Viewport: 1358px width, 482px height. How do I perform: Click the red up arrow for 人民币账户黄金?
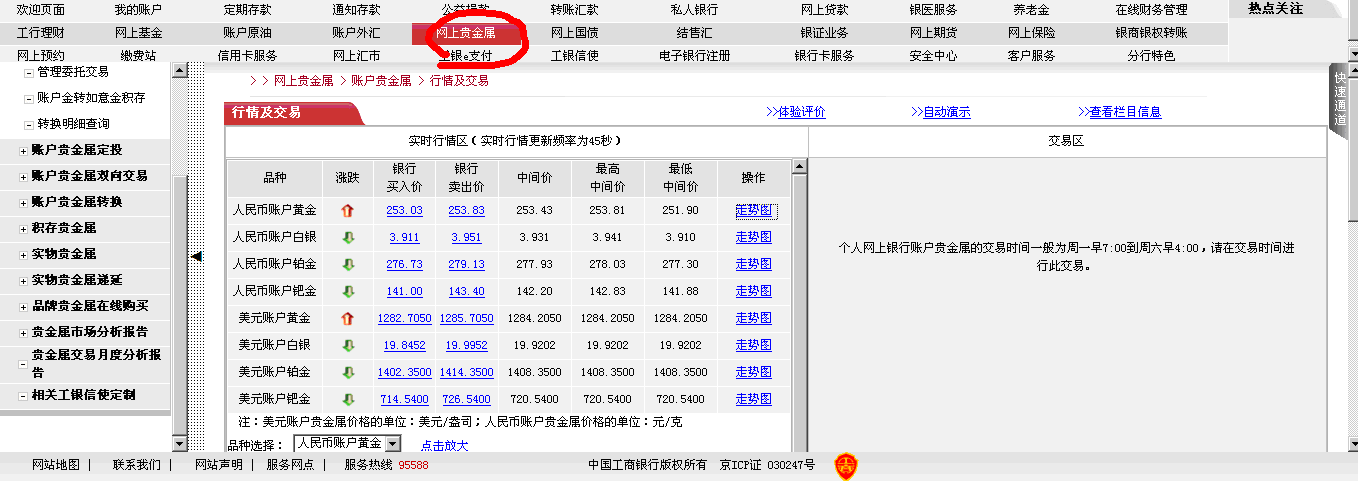click(348, 211)
